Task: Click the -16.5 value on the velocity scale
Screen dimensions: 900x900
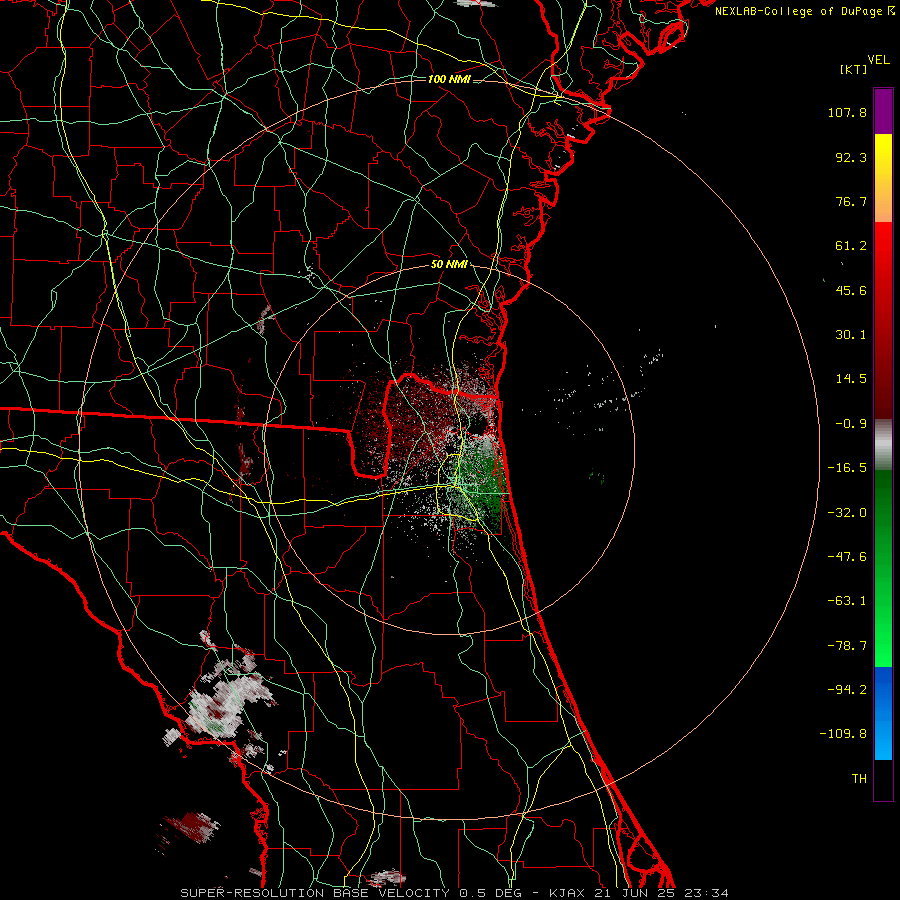Action: 847,468
